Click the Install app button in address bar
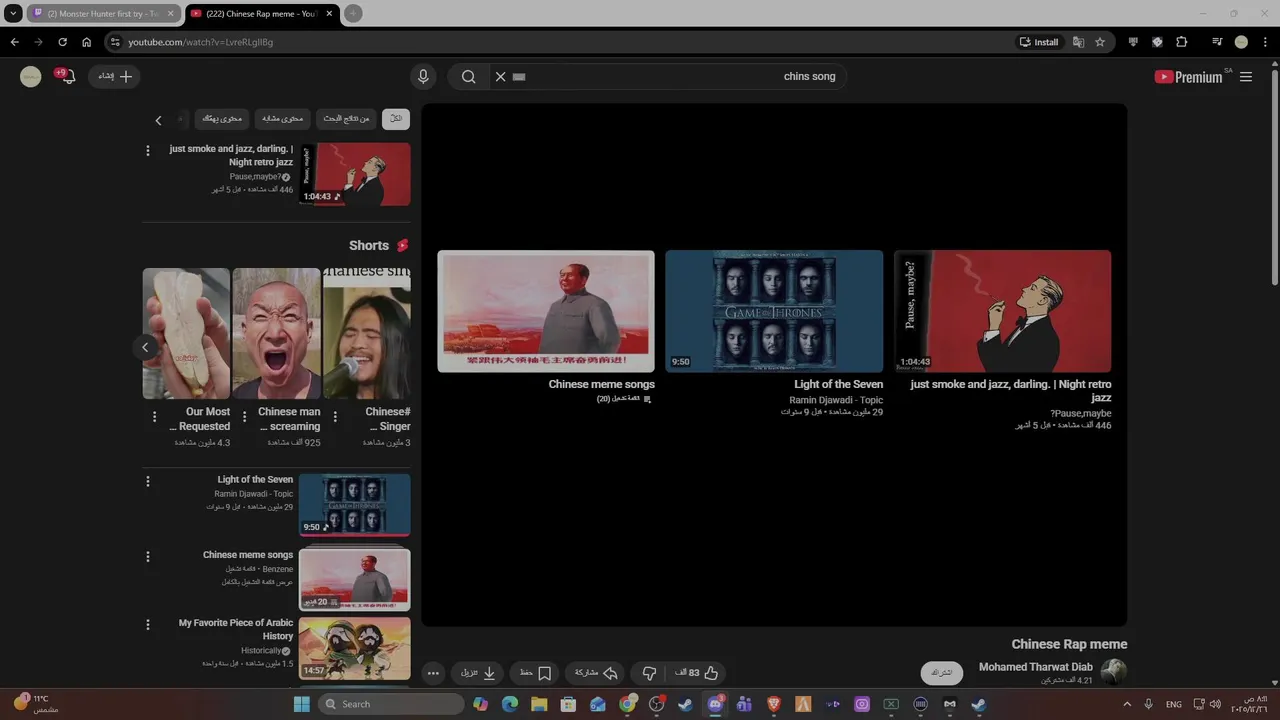Image resolution: width=1280 pixels, height=720 pixels. click(1039, 42)
